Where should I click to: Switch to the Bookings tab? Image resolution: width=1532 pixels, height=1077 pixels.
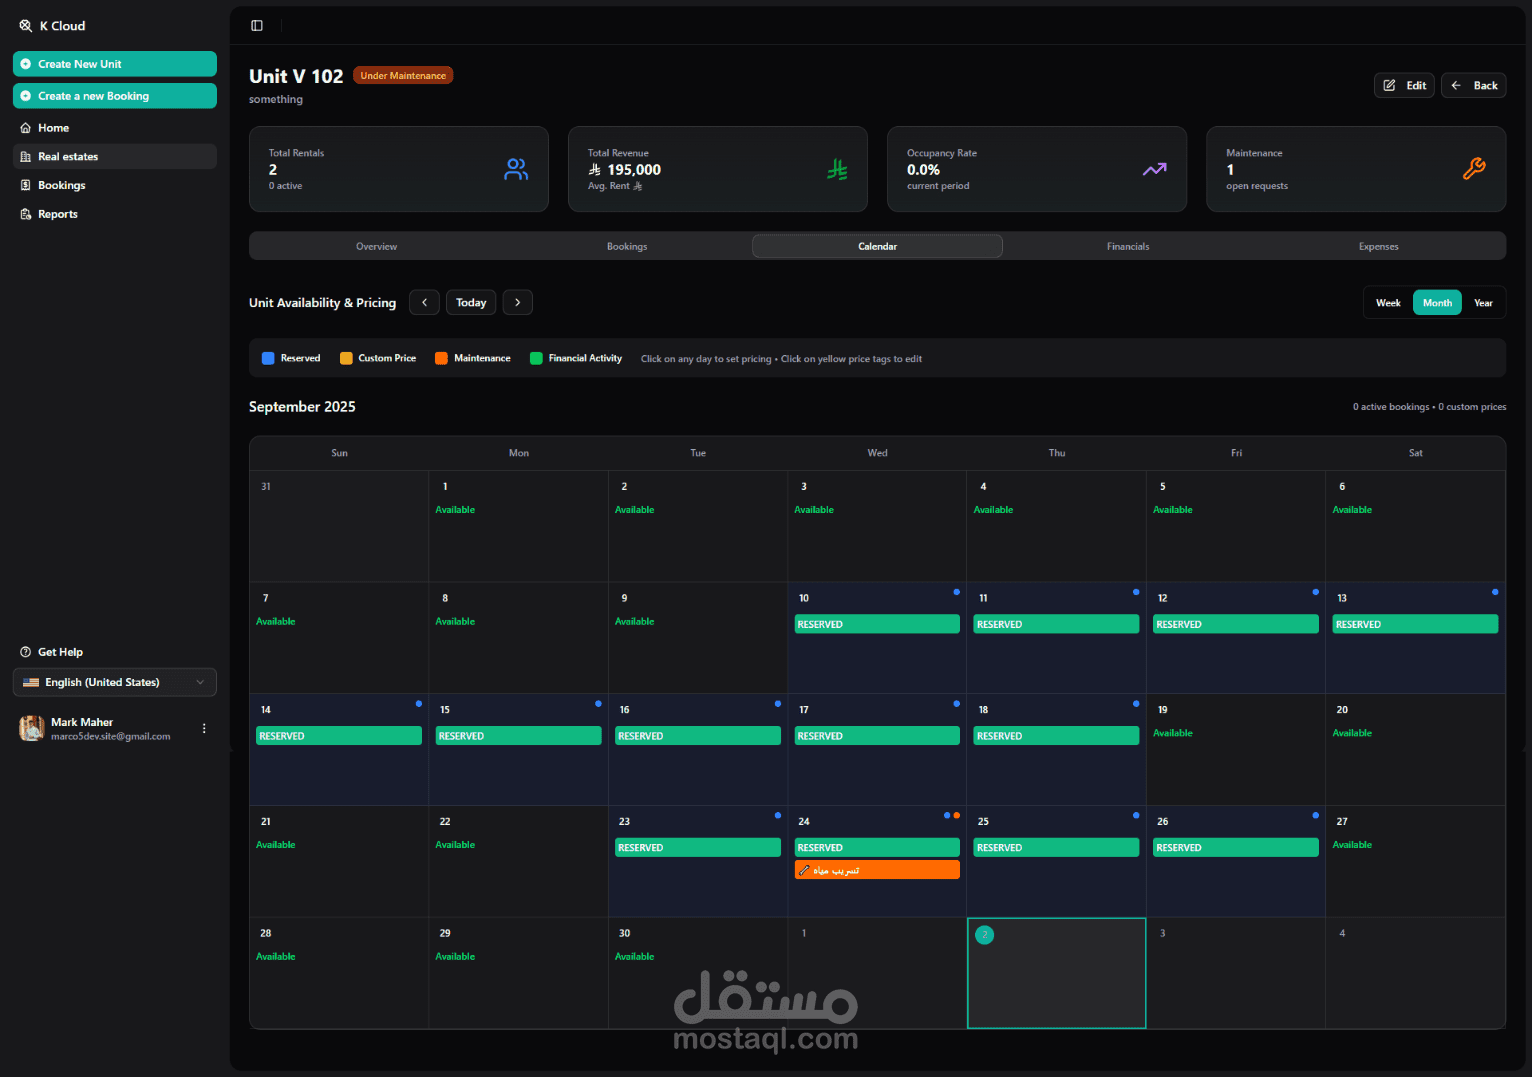click(627, 246)
